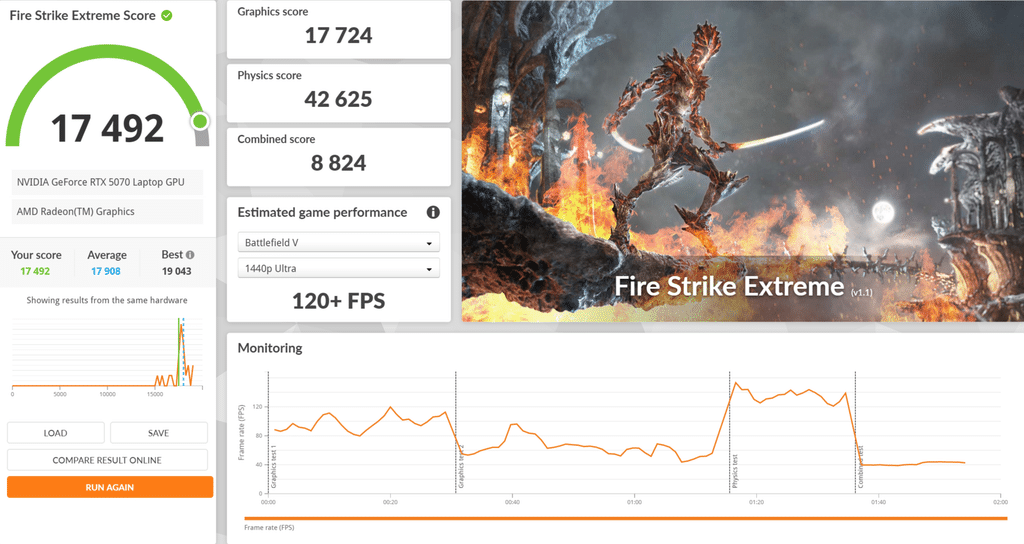Click the Monitoring section heading
1024x544 pixels.
(x=270, y=348)
